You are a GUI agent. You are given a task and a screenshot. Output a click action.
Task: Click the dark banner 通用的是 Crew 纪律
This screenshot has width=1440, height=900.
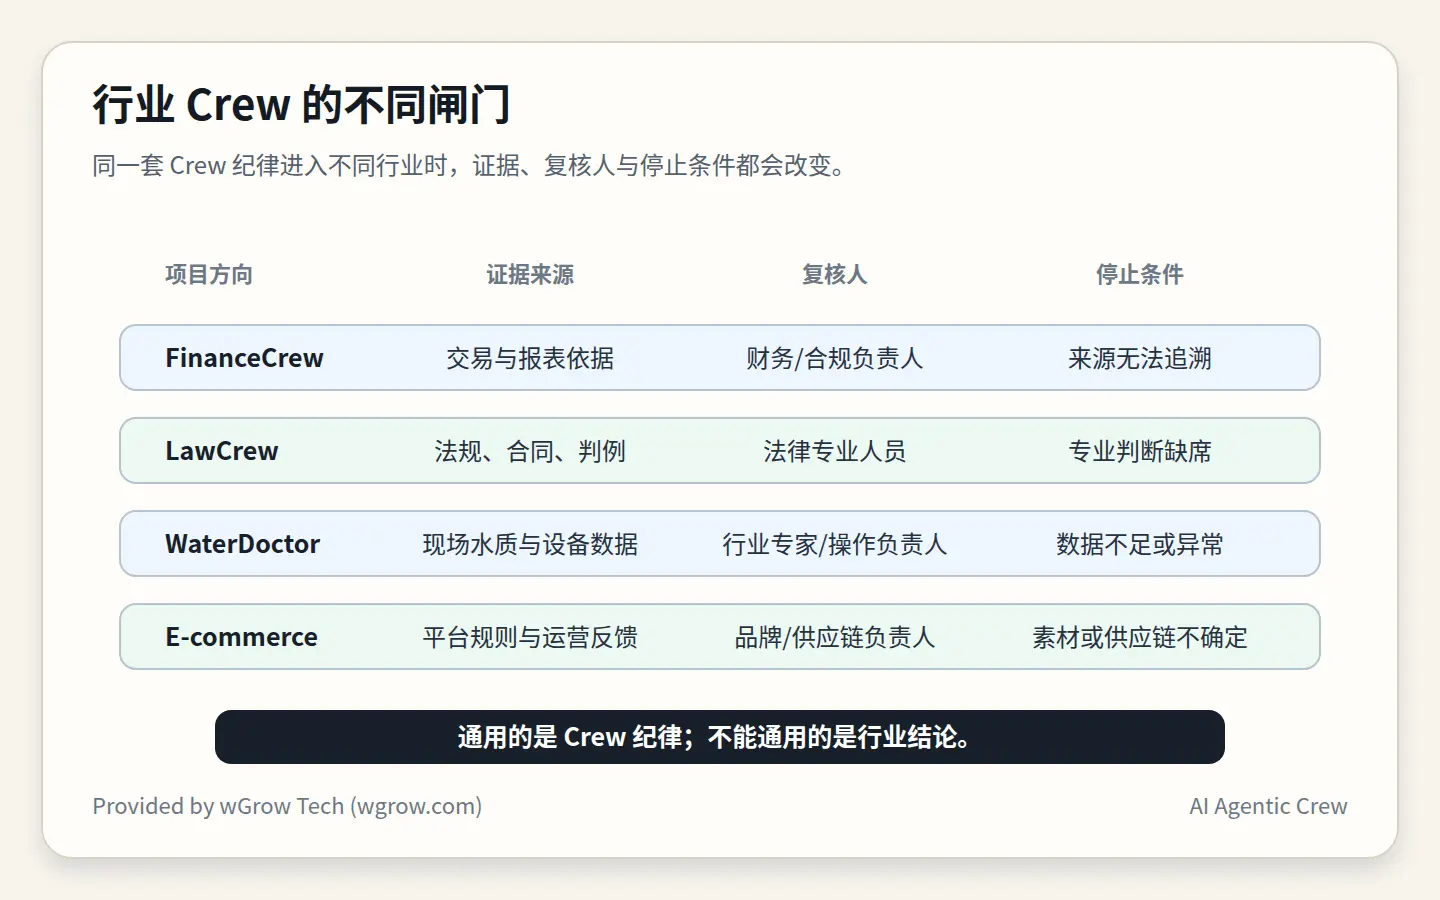(720, 737)
